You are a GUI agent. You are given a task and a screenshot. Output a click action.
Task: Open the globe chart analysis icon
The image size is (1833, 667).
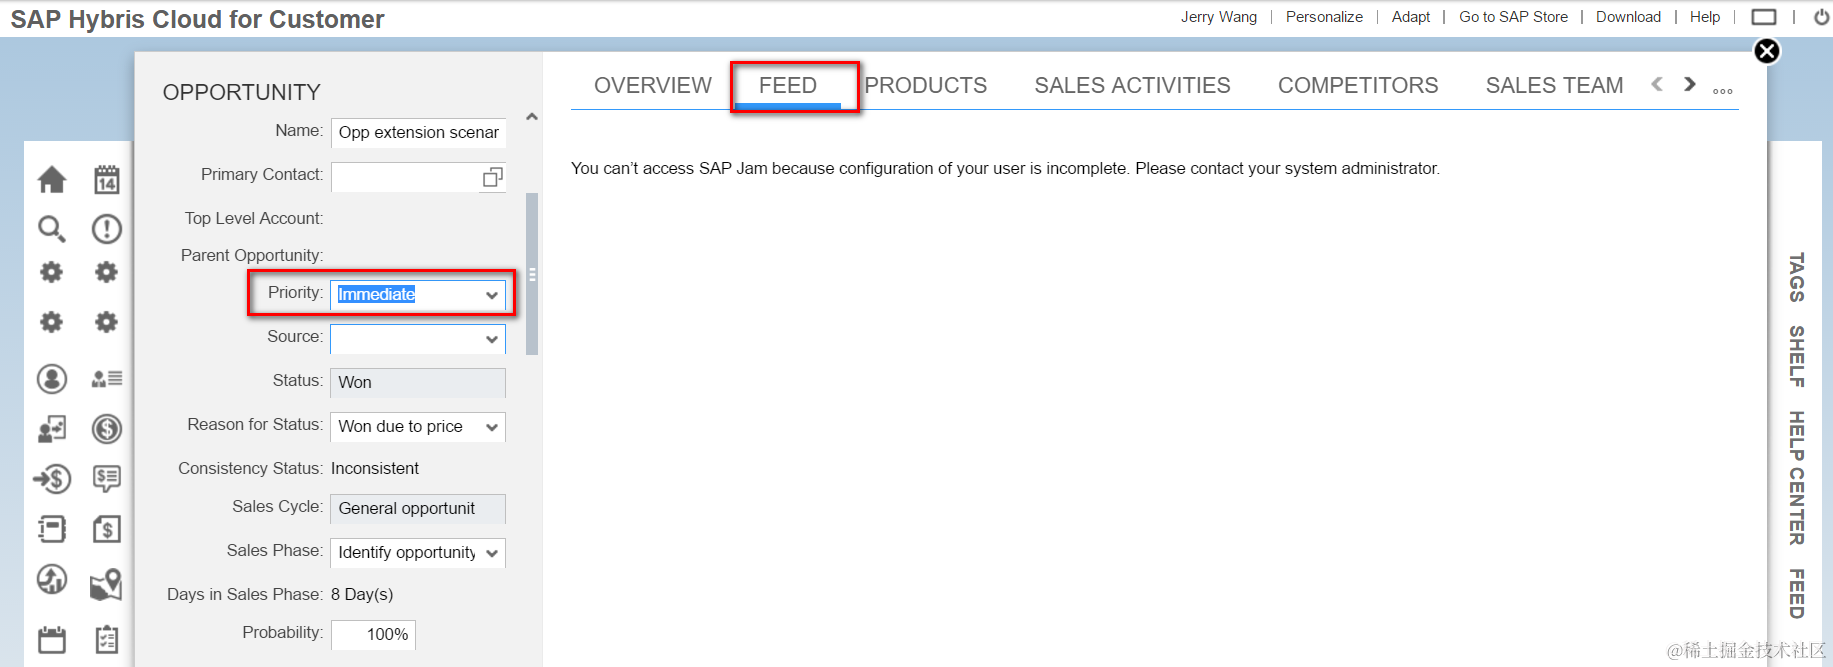tap(52, 579)
